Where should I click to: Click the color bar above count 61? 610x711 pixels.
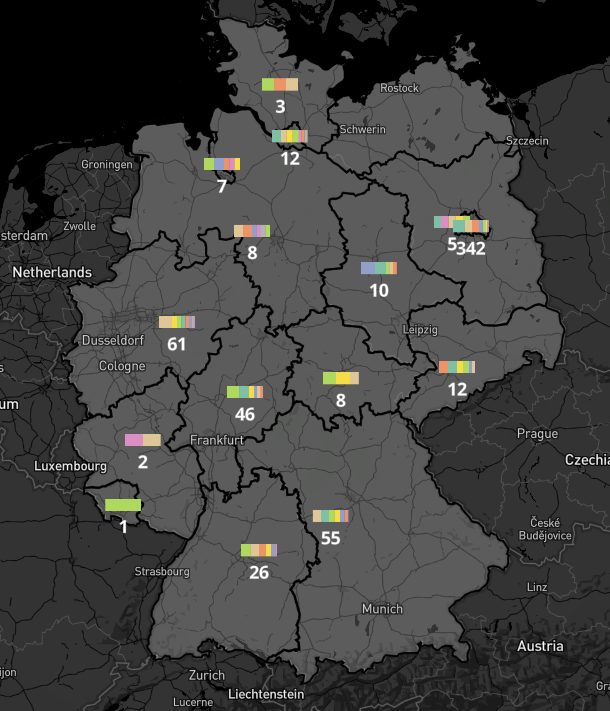point(177,322)
